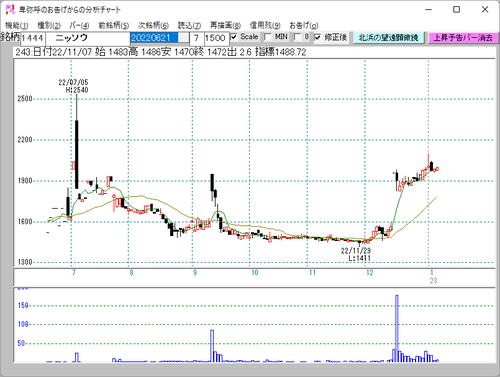Open the date field dropdown button
Image resolution: width=500 pixels, height=377 pixels.
183,38
